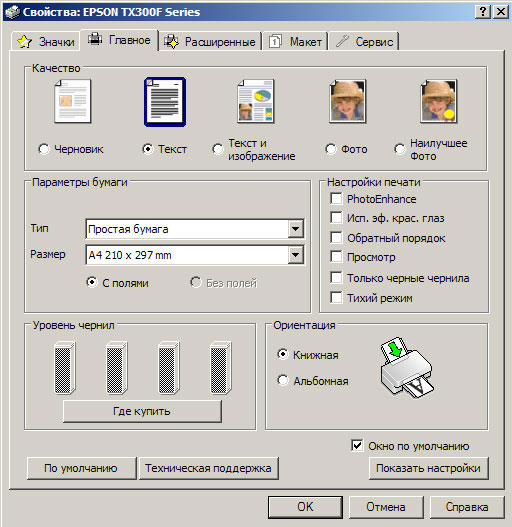The height and width of the screenshot is (527, 512).
Task: Enable the Только черные чернила checkbox
Action: click(336, 278)
